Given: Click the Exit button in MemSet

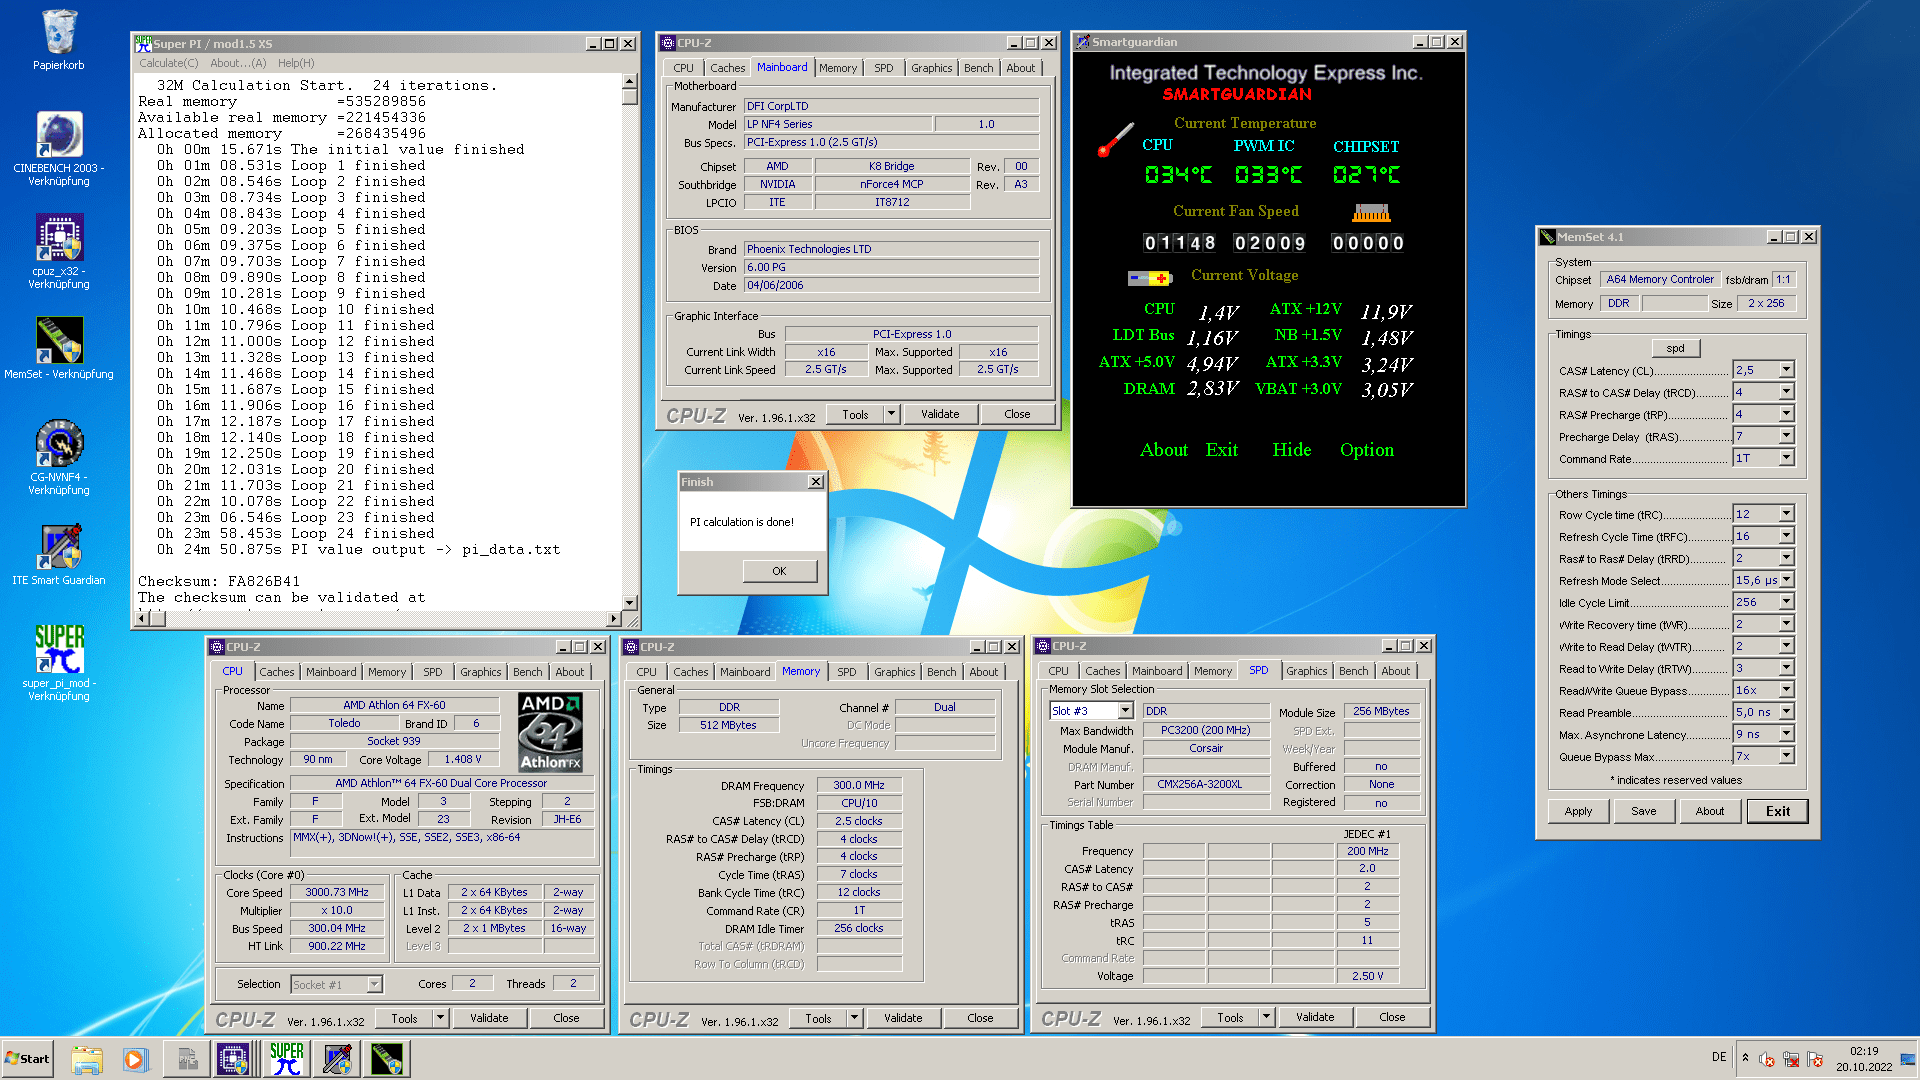Looking at the screenshot, I should click(1777, 811).
